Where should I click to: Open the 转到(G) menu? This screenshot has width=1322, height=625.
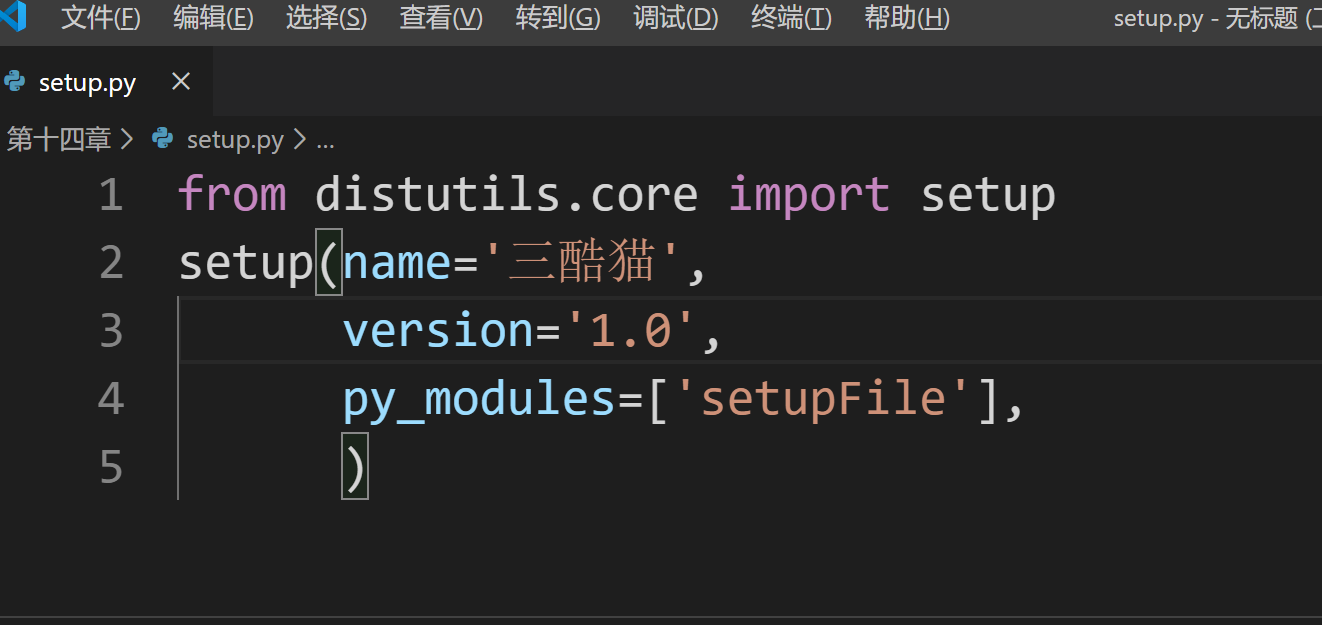558,18
